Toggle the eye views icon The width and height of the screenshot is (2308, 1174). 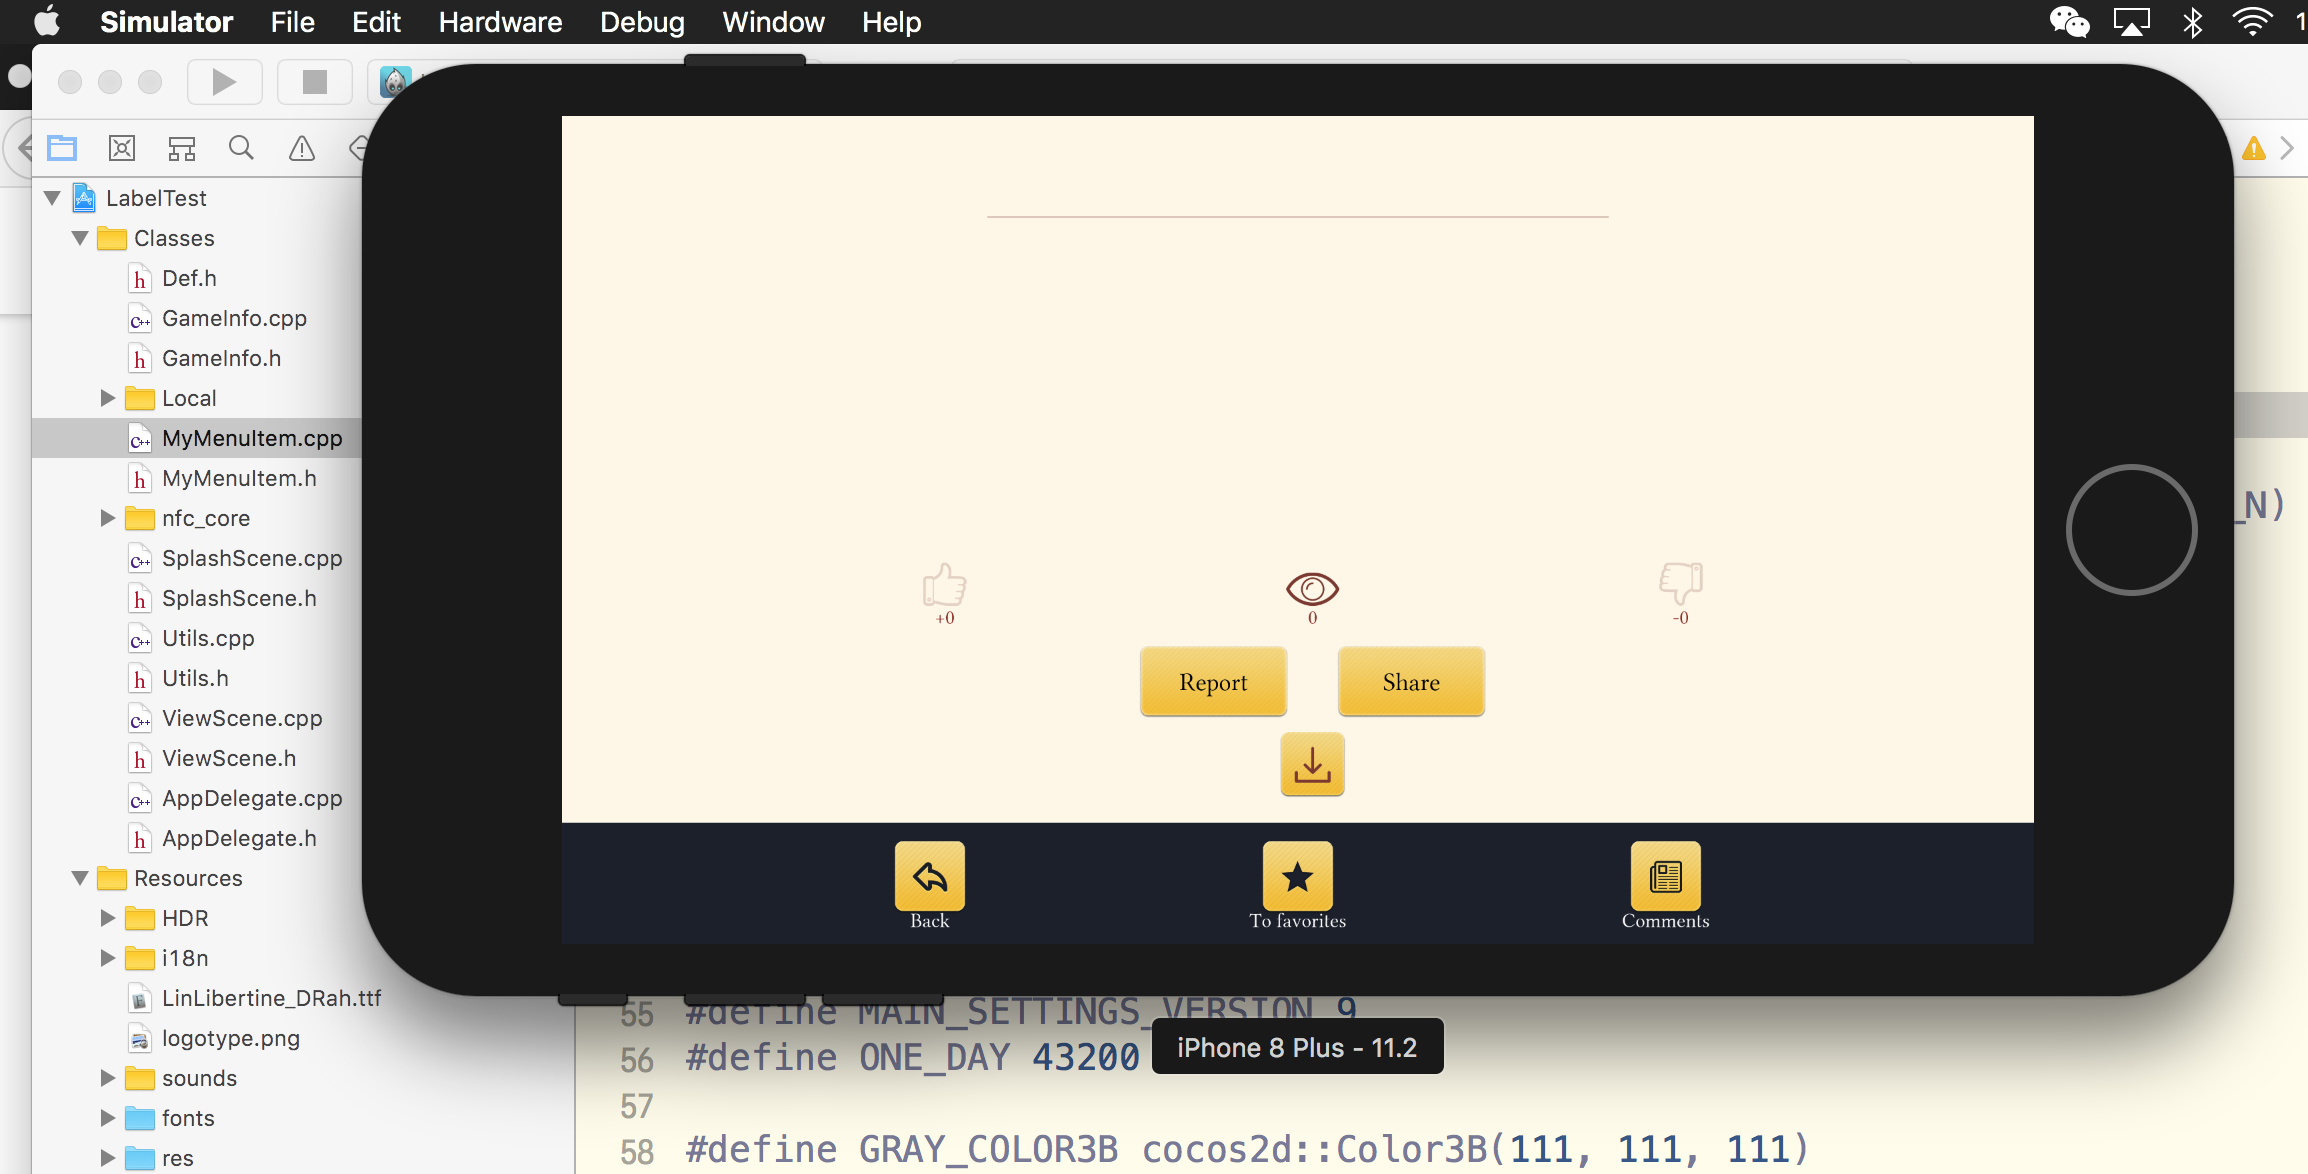tap(1312, 589)
